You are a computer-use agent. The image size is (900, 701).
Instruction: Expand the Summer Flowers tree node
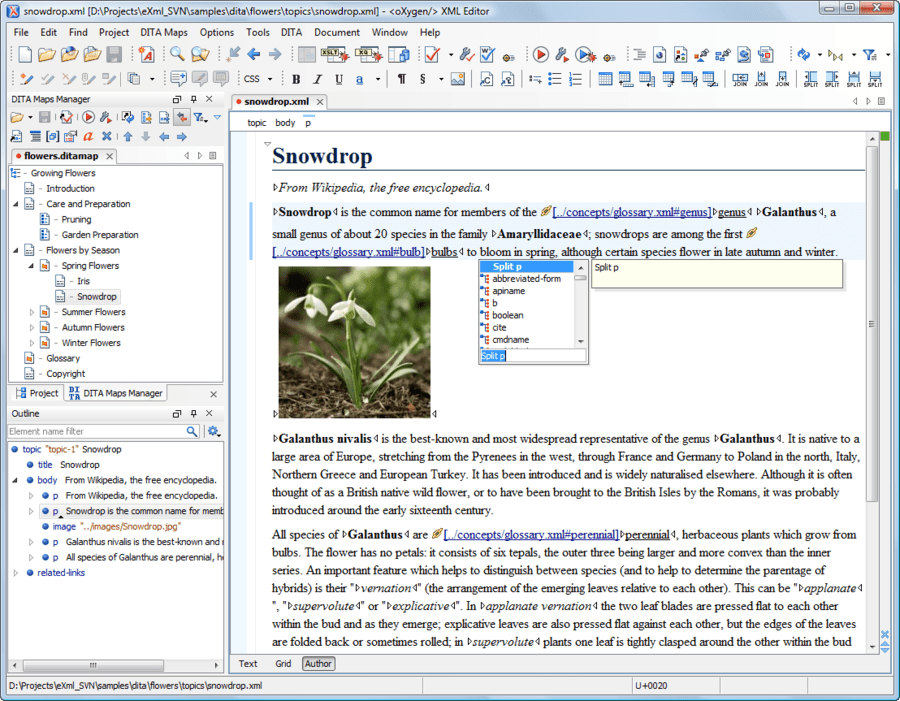tap(31, 312)
